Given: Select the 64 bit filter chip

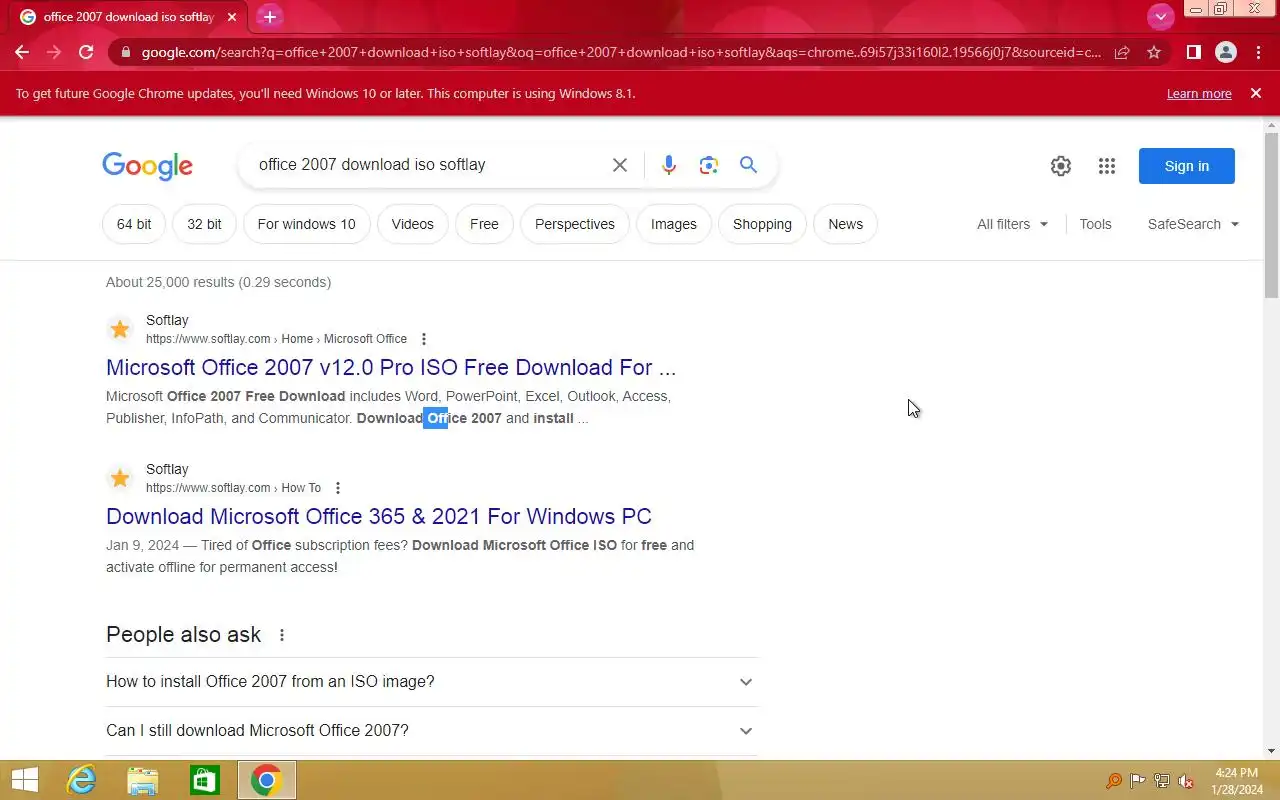Looking at the screenshot, I should coord(134,224).
